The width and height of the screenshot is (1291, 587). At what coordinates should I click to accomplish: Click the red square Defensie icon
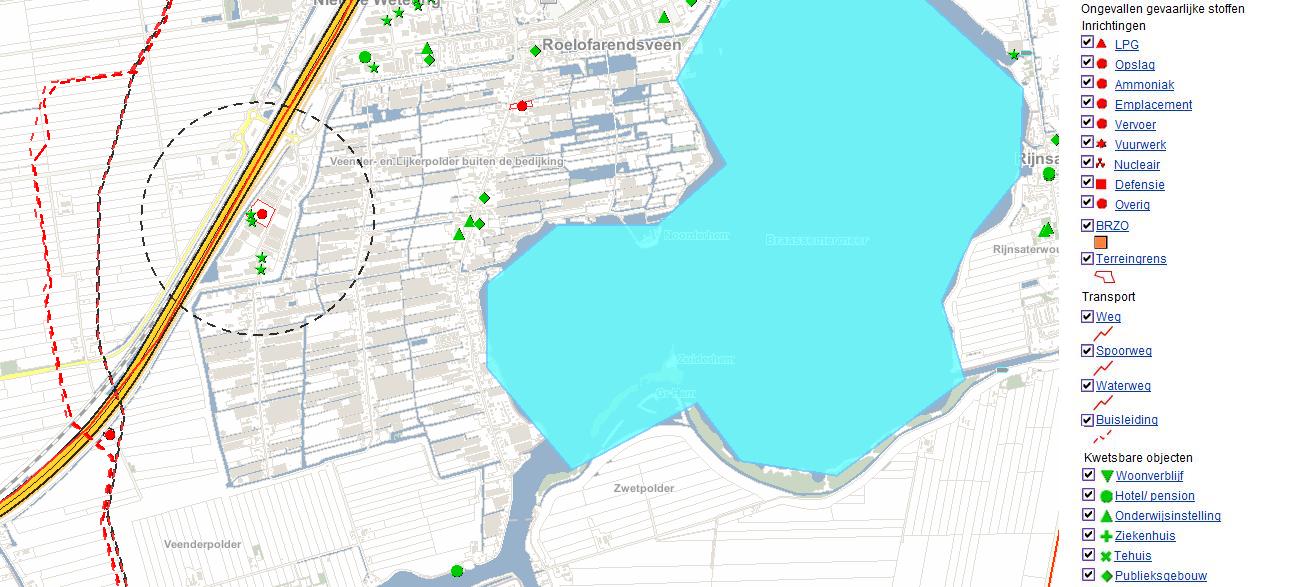pos(1101,184)
